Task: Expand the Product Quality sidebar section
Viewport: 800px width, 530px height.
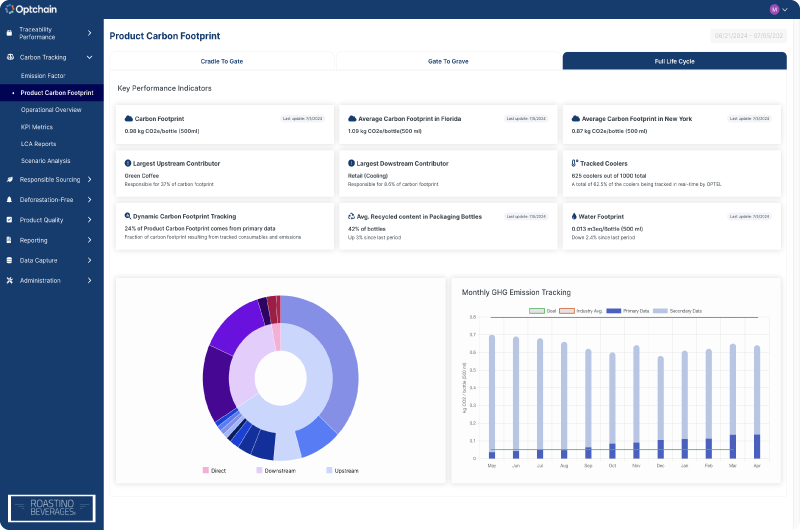Action: point(89,220)
